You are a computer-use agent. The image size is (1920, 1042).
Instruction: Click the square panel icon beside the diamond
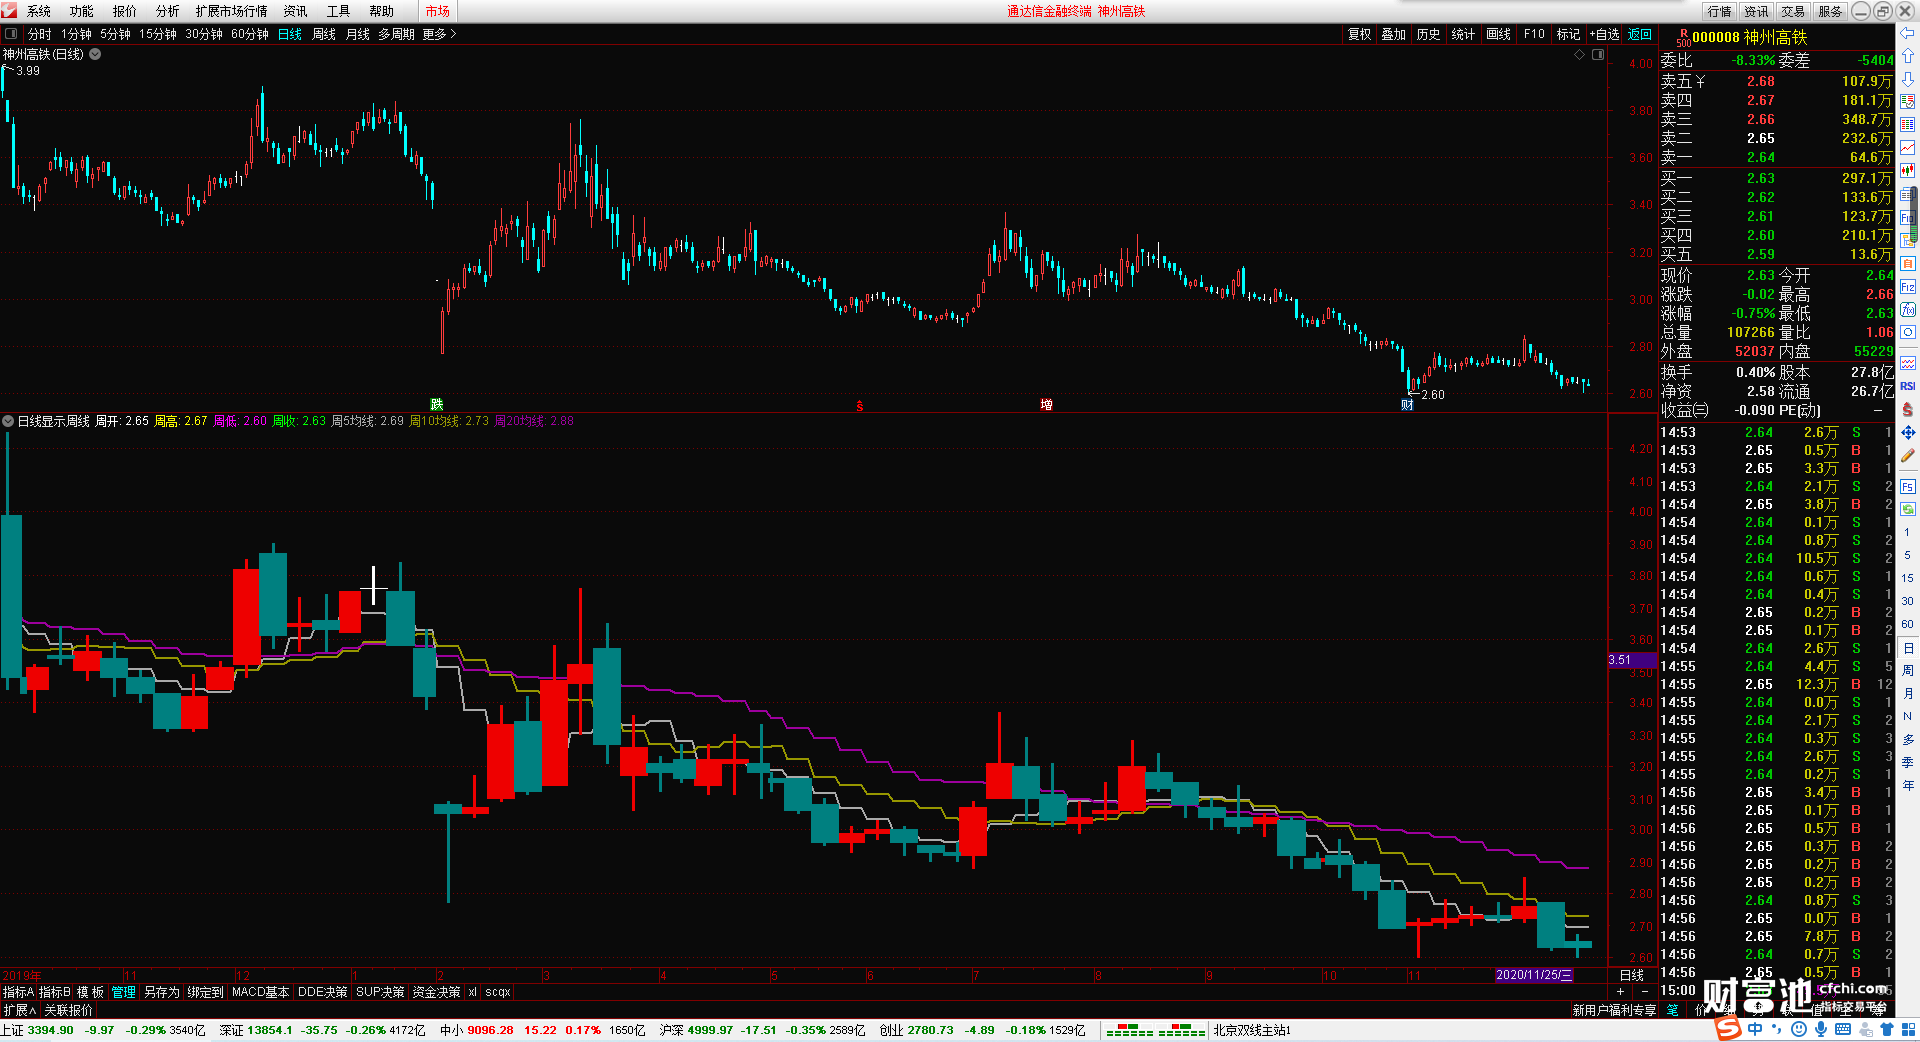pos(1598,55)
